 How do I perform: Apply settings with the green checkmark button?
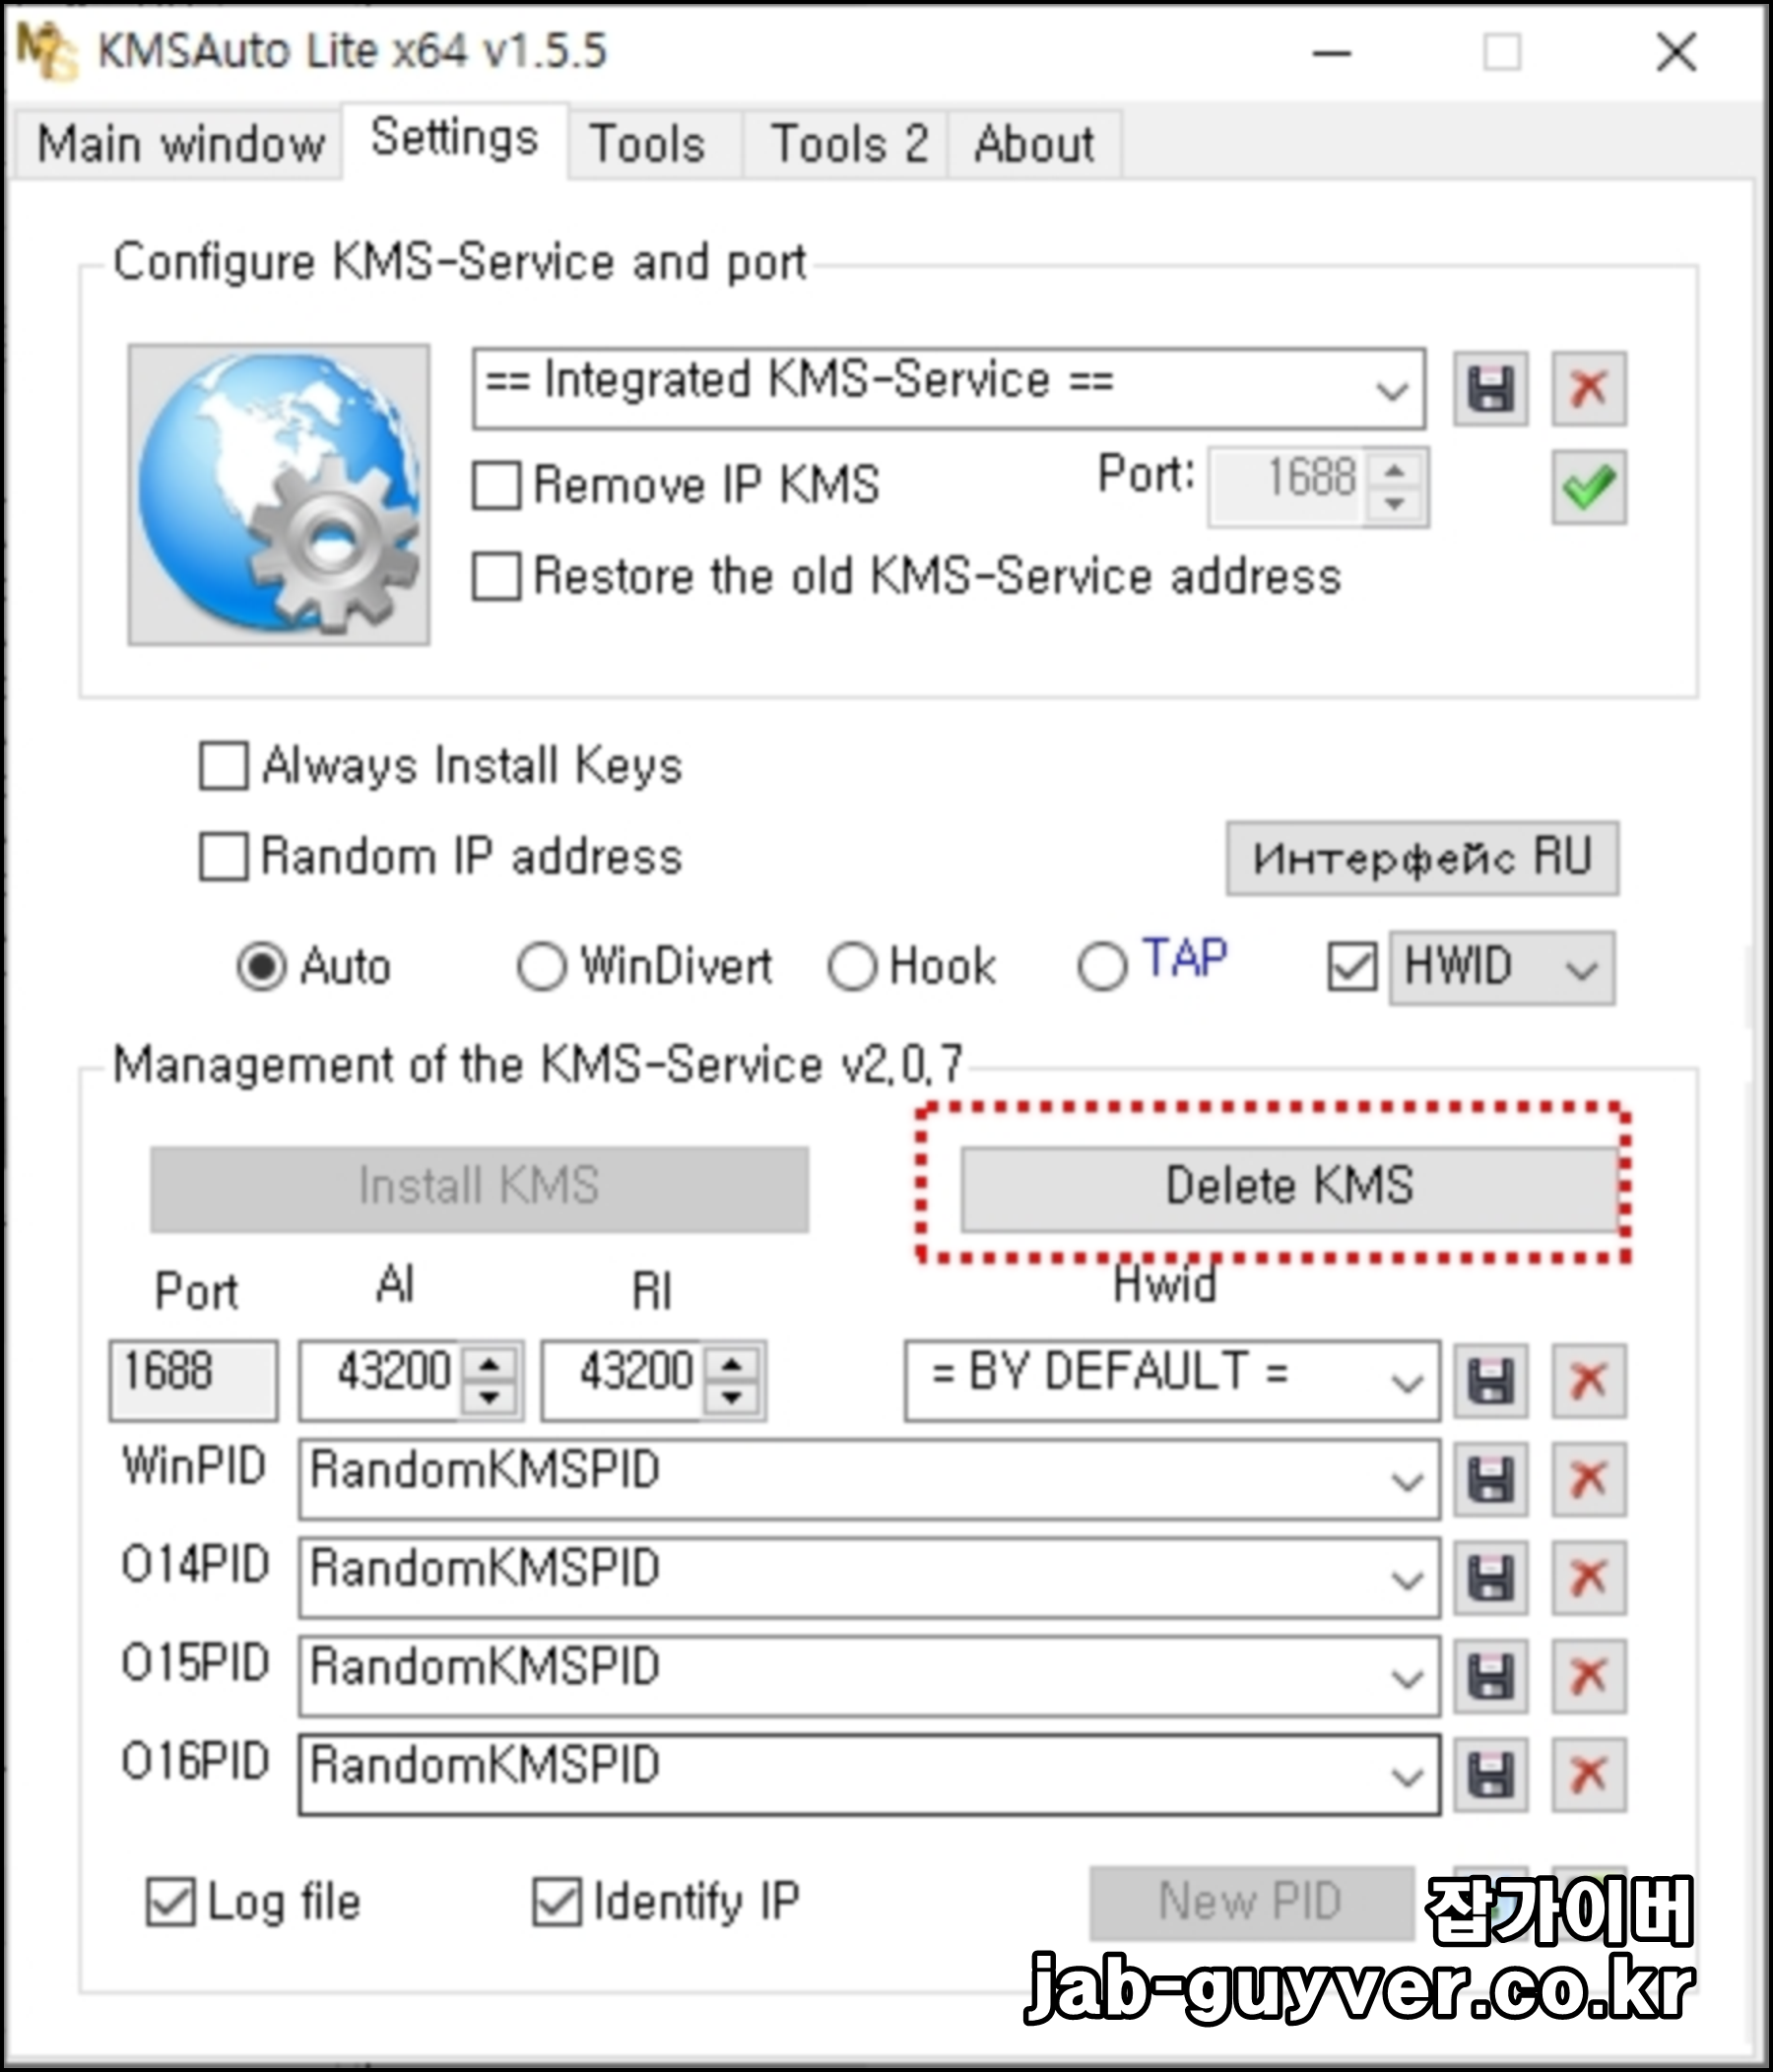[x=1589, y=487]
